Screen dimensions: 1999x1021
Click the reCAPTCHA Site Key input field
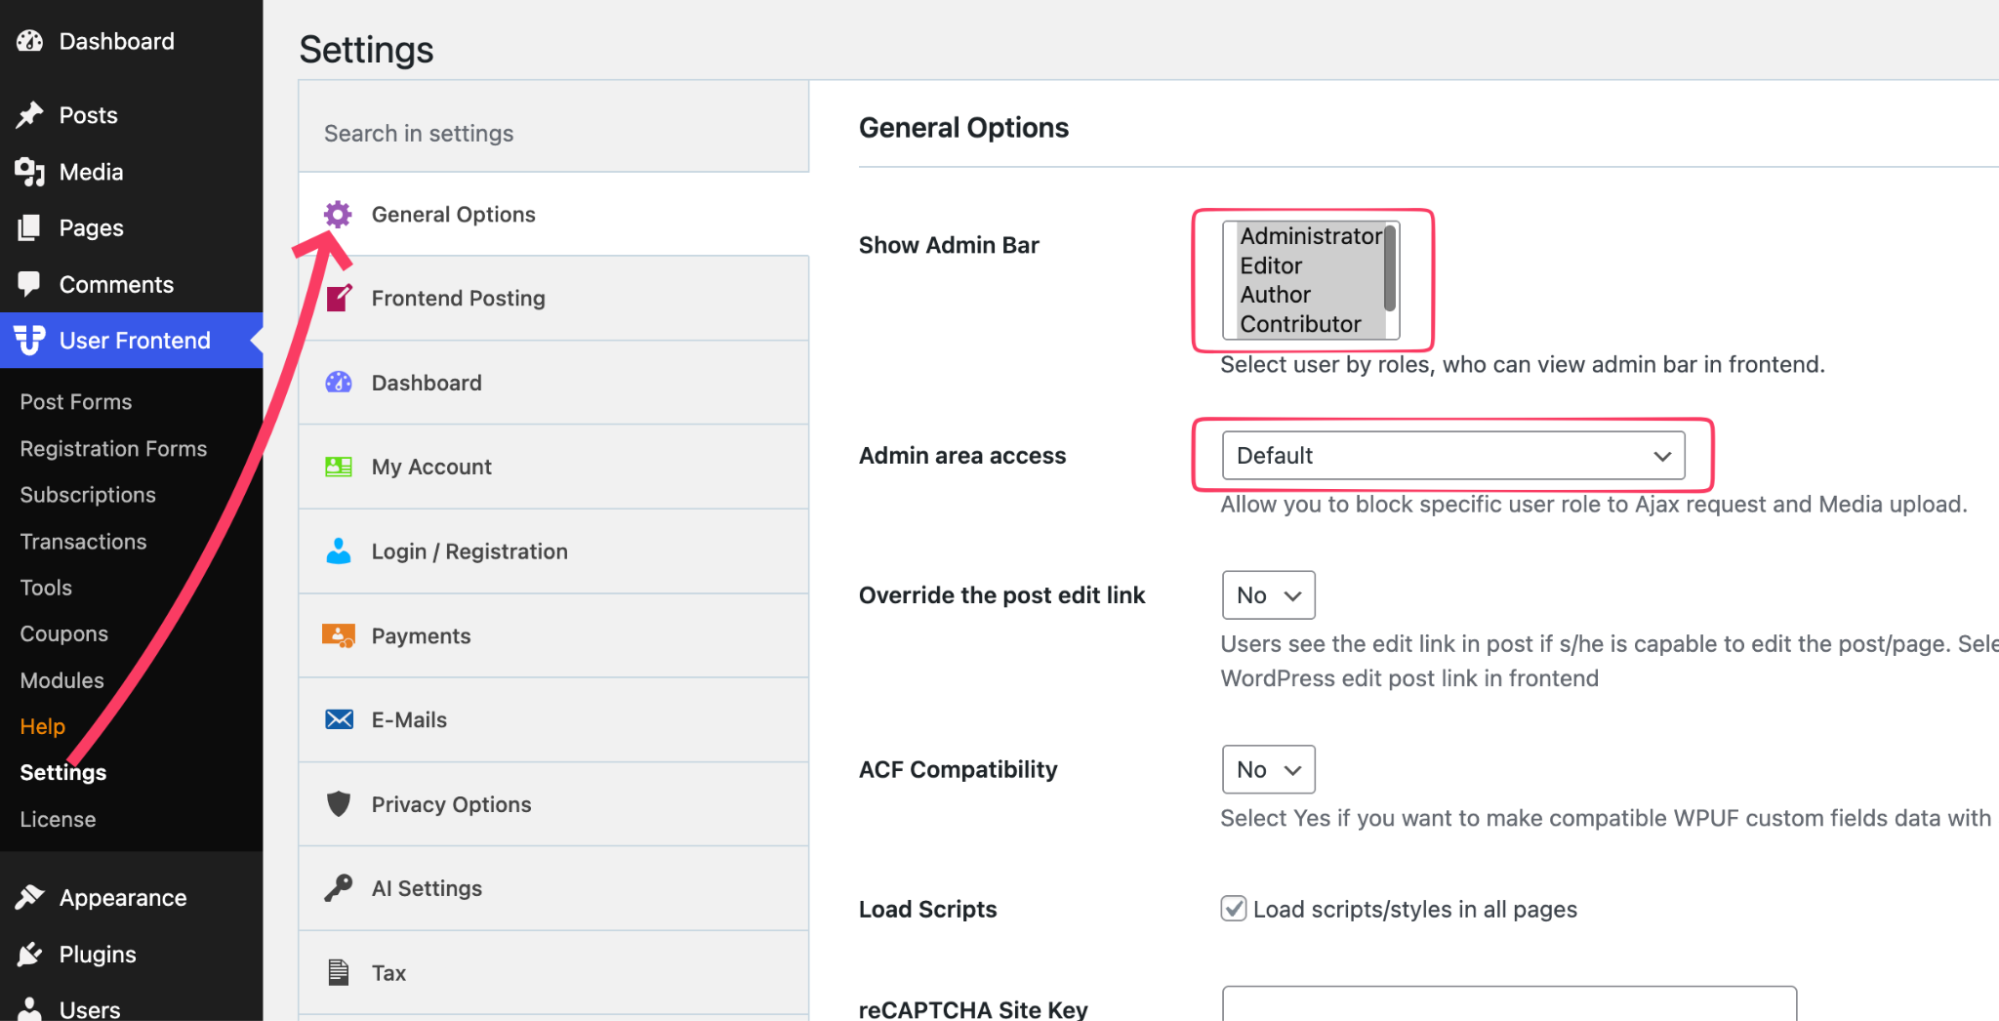(x=1509, y=1004)
